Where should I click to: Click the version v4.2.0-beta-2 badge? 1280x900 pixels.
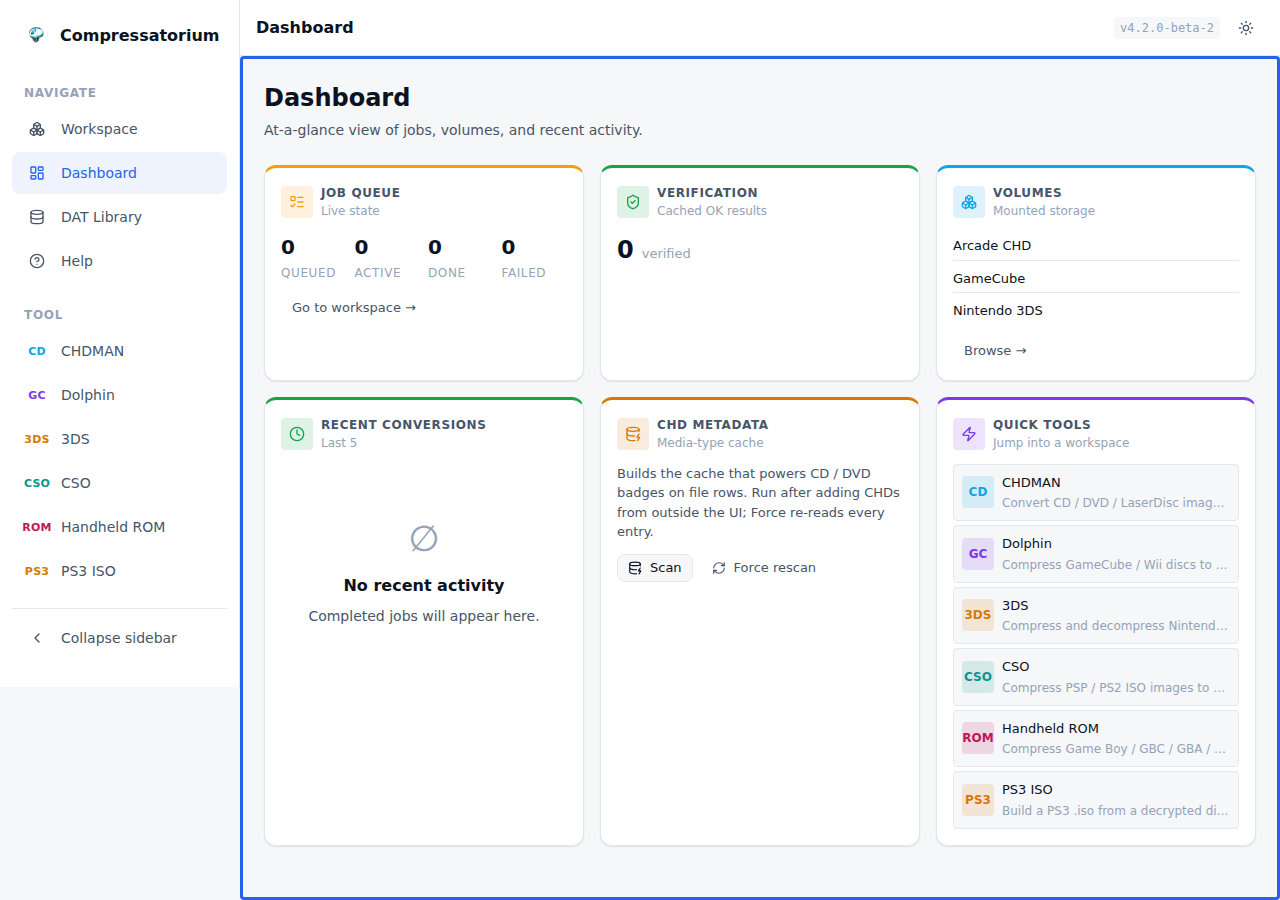coord(1167,28)
